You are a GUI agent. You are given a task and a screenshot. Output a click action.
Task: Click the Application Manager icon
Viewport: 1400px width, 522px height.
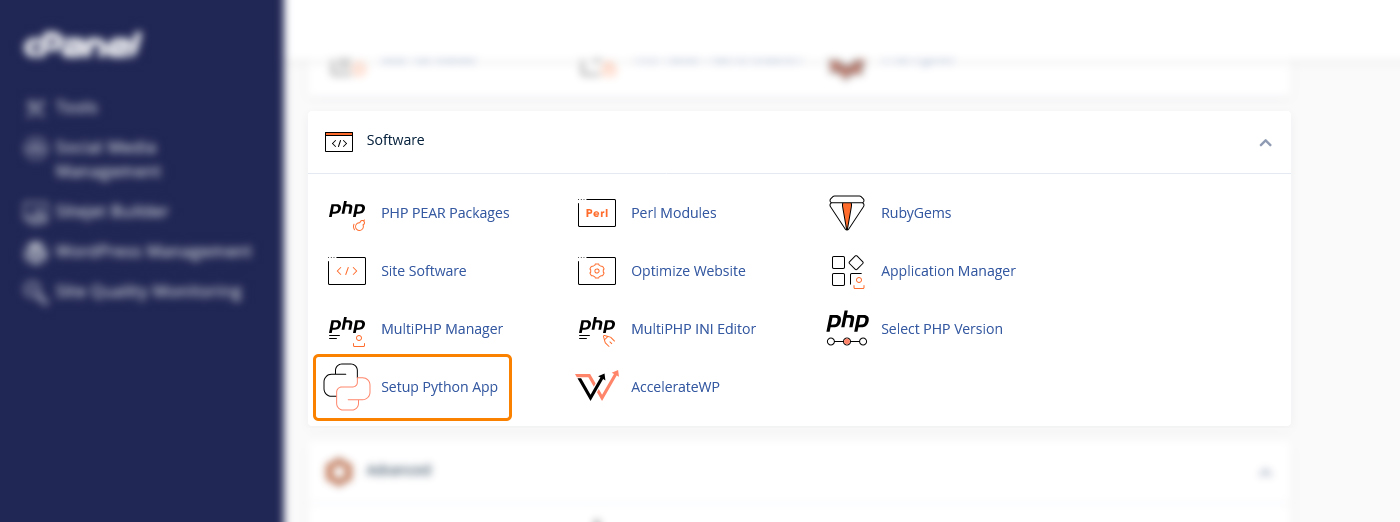coord(847,271)
